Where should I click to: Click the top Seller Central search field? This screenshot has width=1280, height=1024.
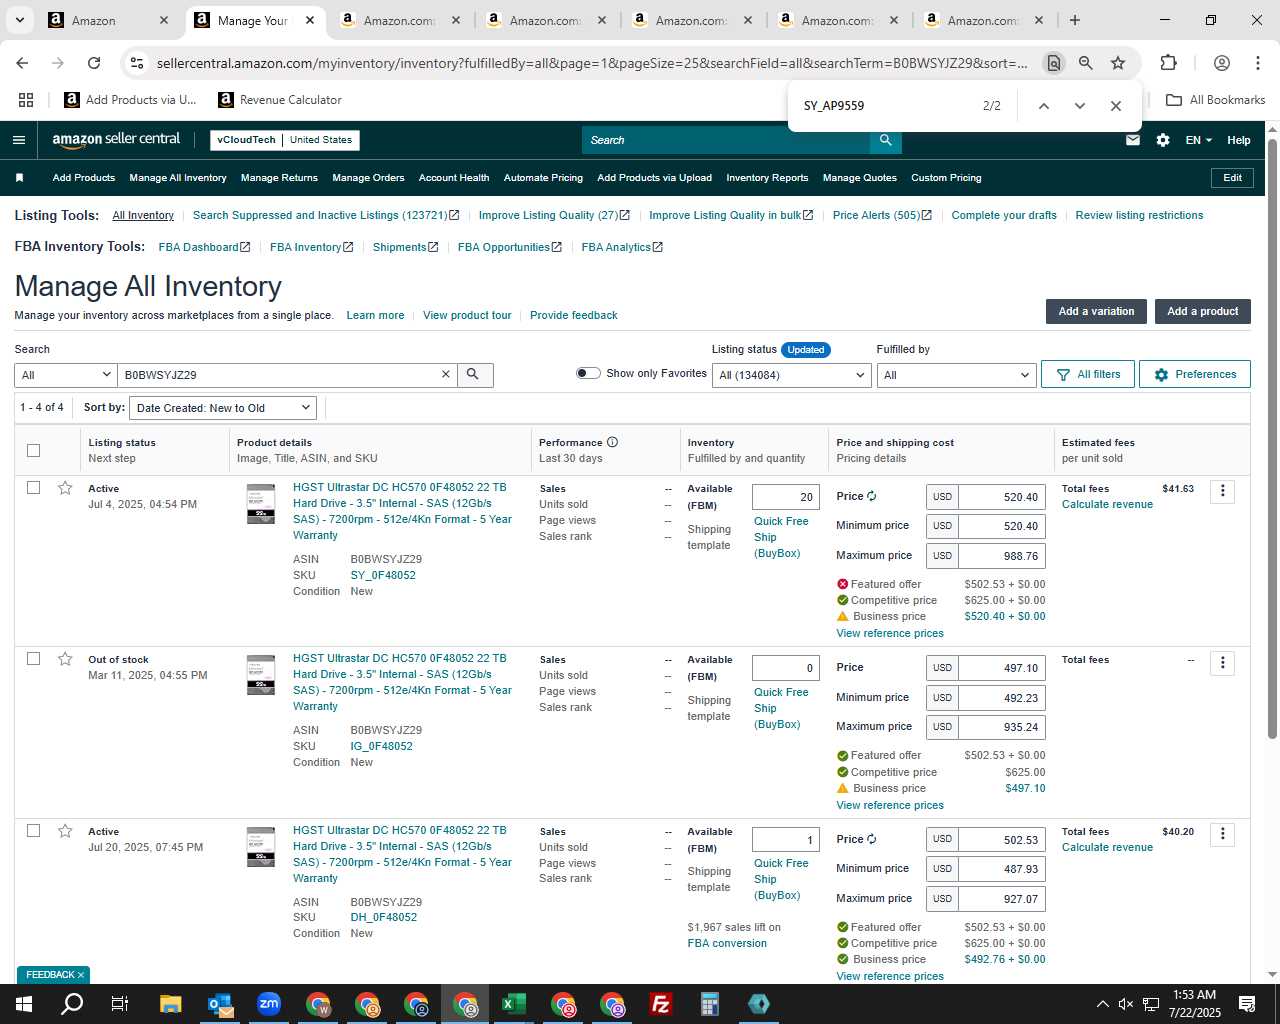726,140
